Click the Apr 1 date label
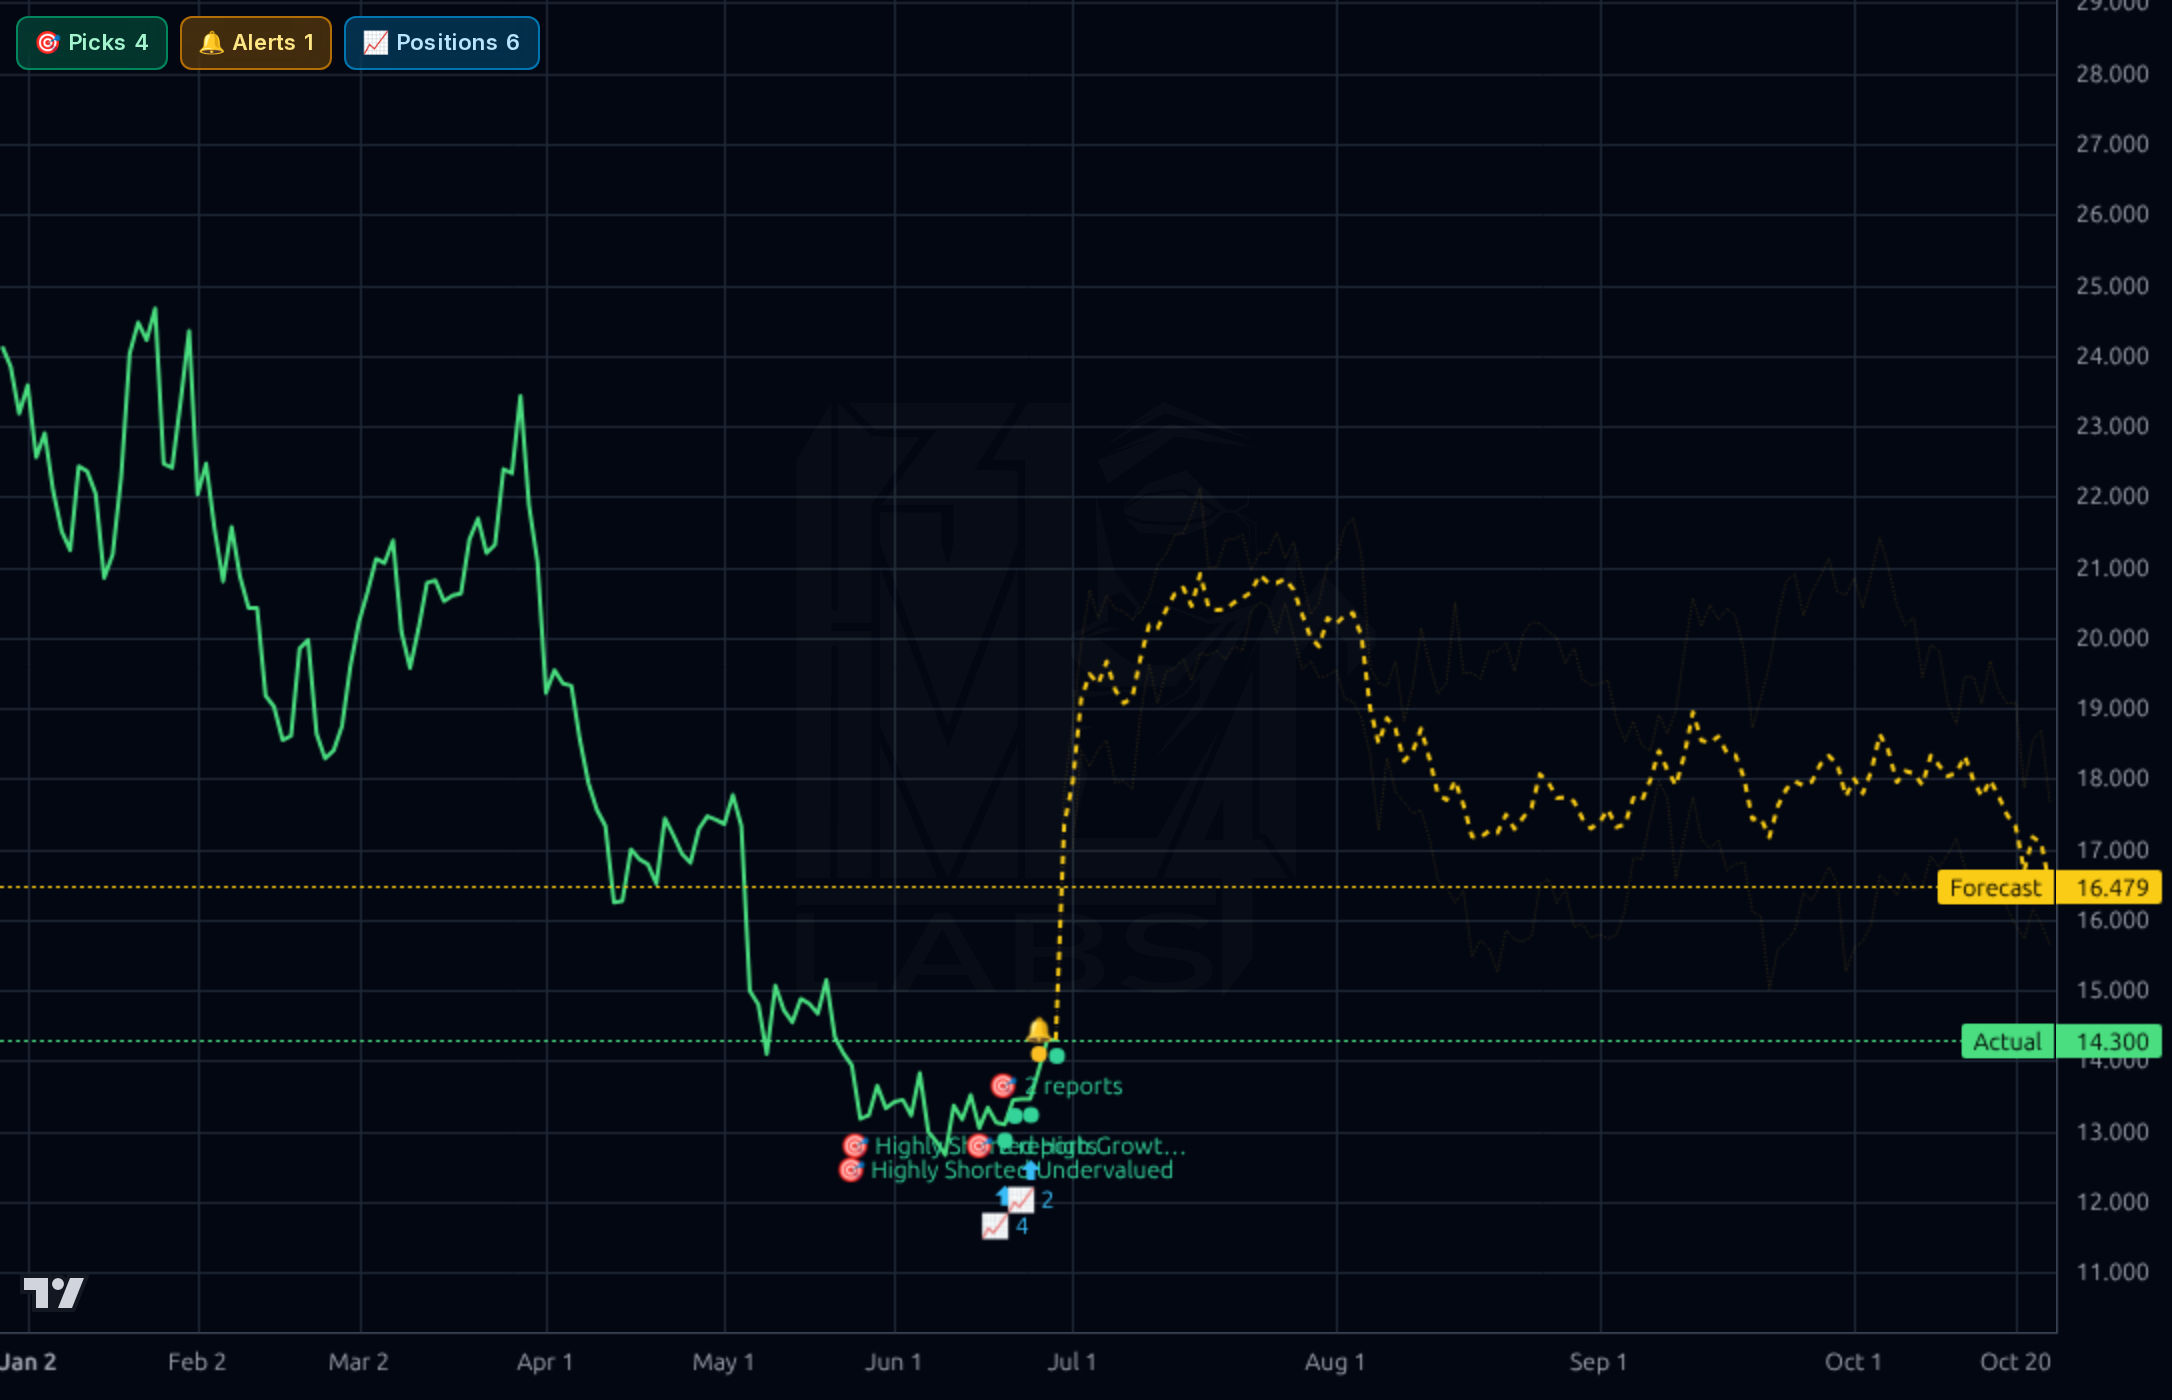The image size is (2172, 1400). (x=545, y=1362)
